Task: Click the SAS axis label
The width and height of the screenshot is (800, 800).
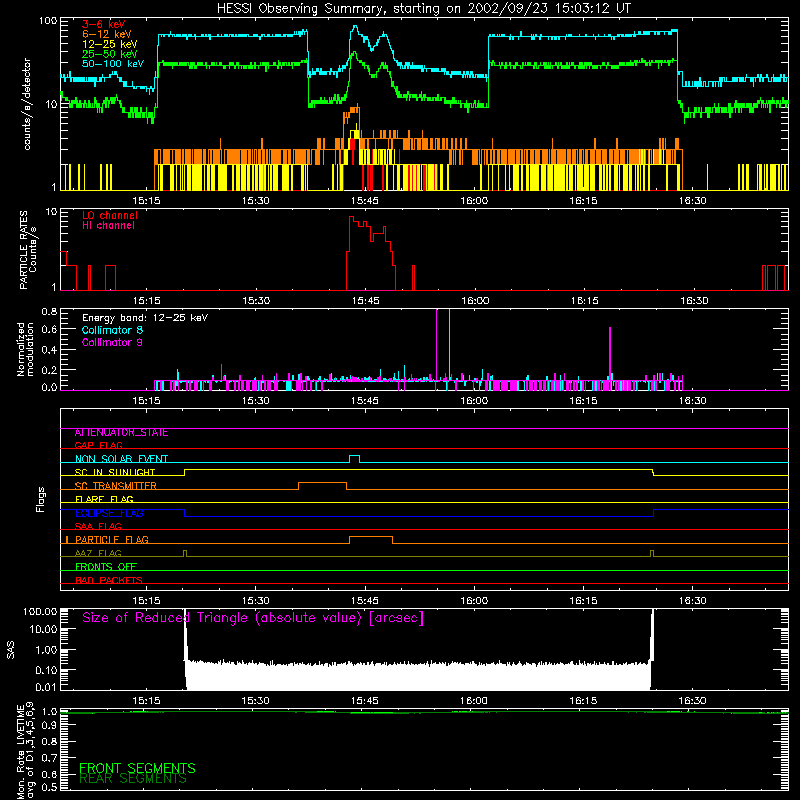Action: (x=11, y=650)
